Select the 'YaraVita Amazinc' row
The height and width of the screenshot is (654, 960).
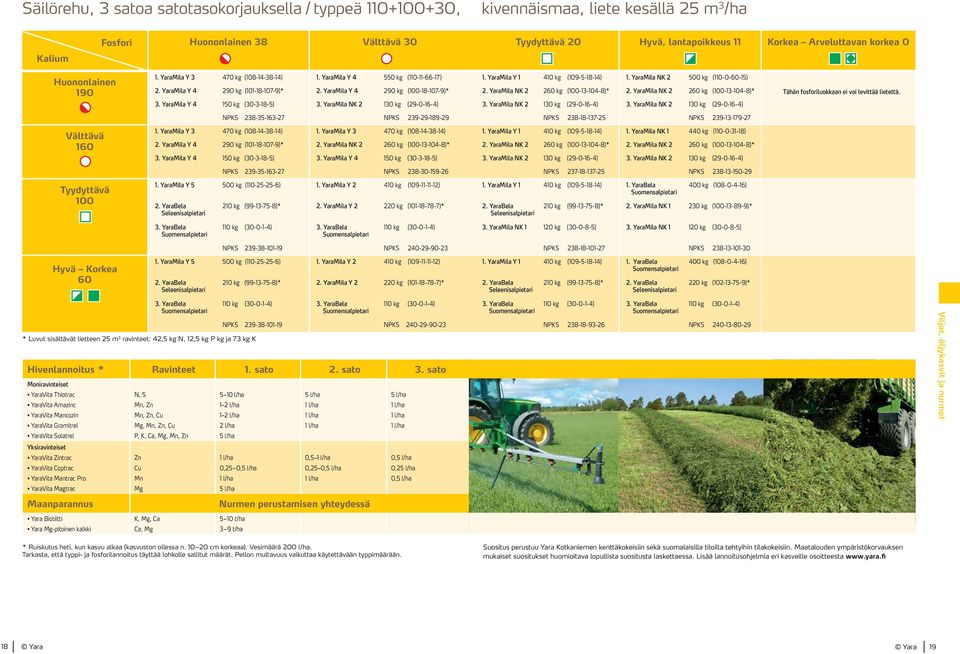click(245, 405)
